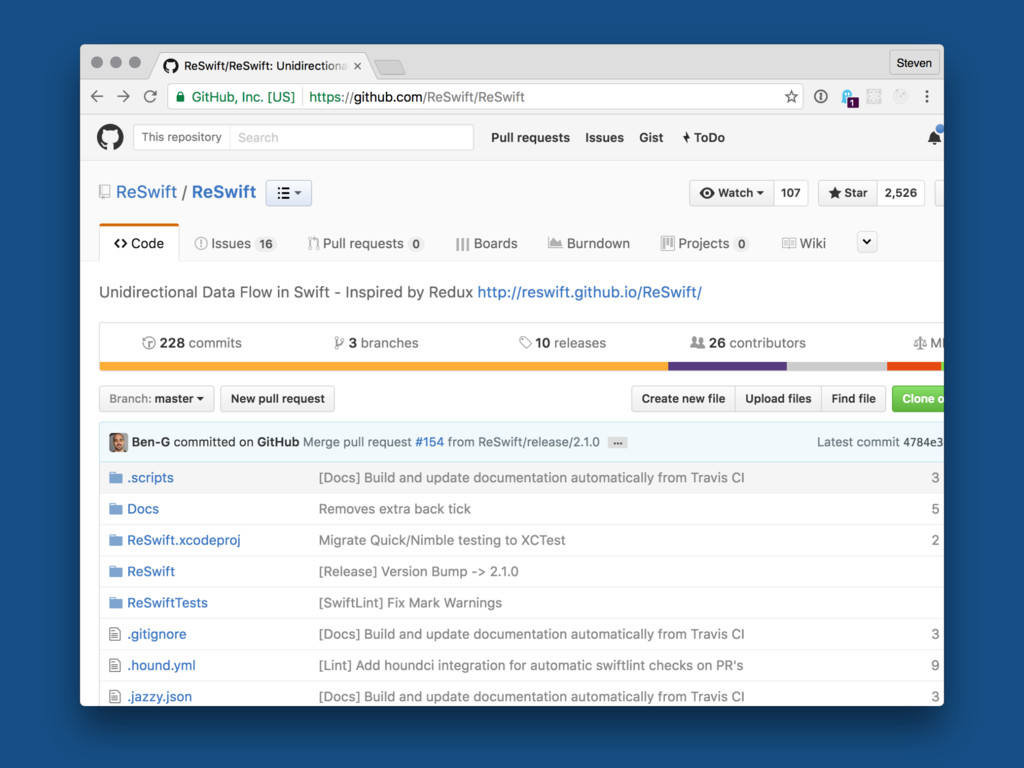Open the info circle extension icon
The height and width of the screenshot is (768, 1024).
tap(821, 97)
